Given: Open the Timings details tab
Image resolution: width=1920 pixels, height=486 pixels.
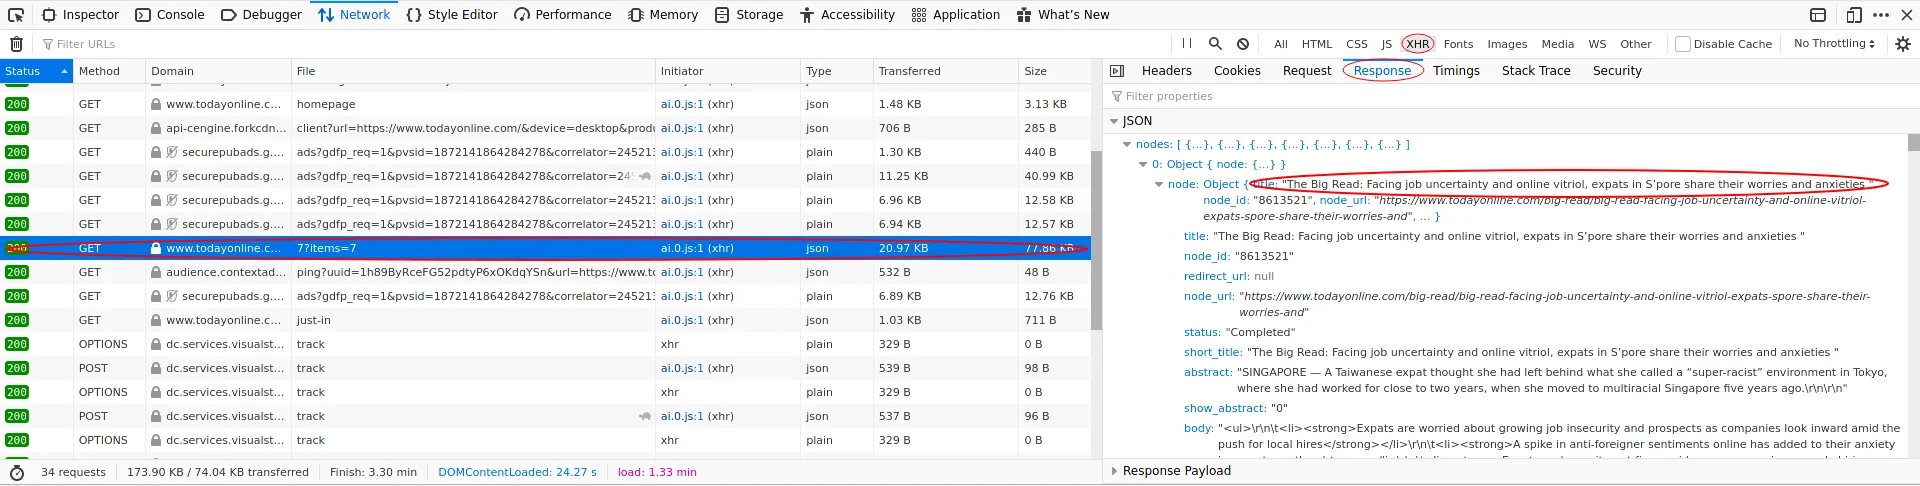Looking at the screenshot, I should click(1456, 71).
